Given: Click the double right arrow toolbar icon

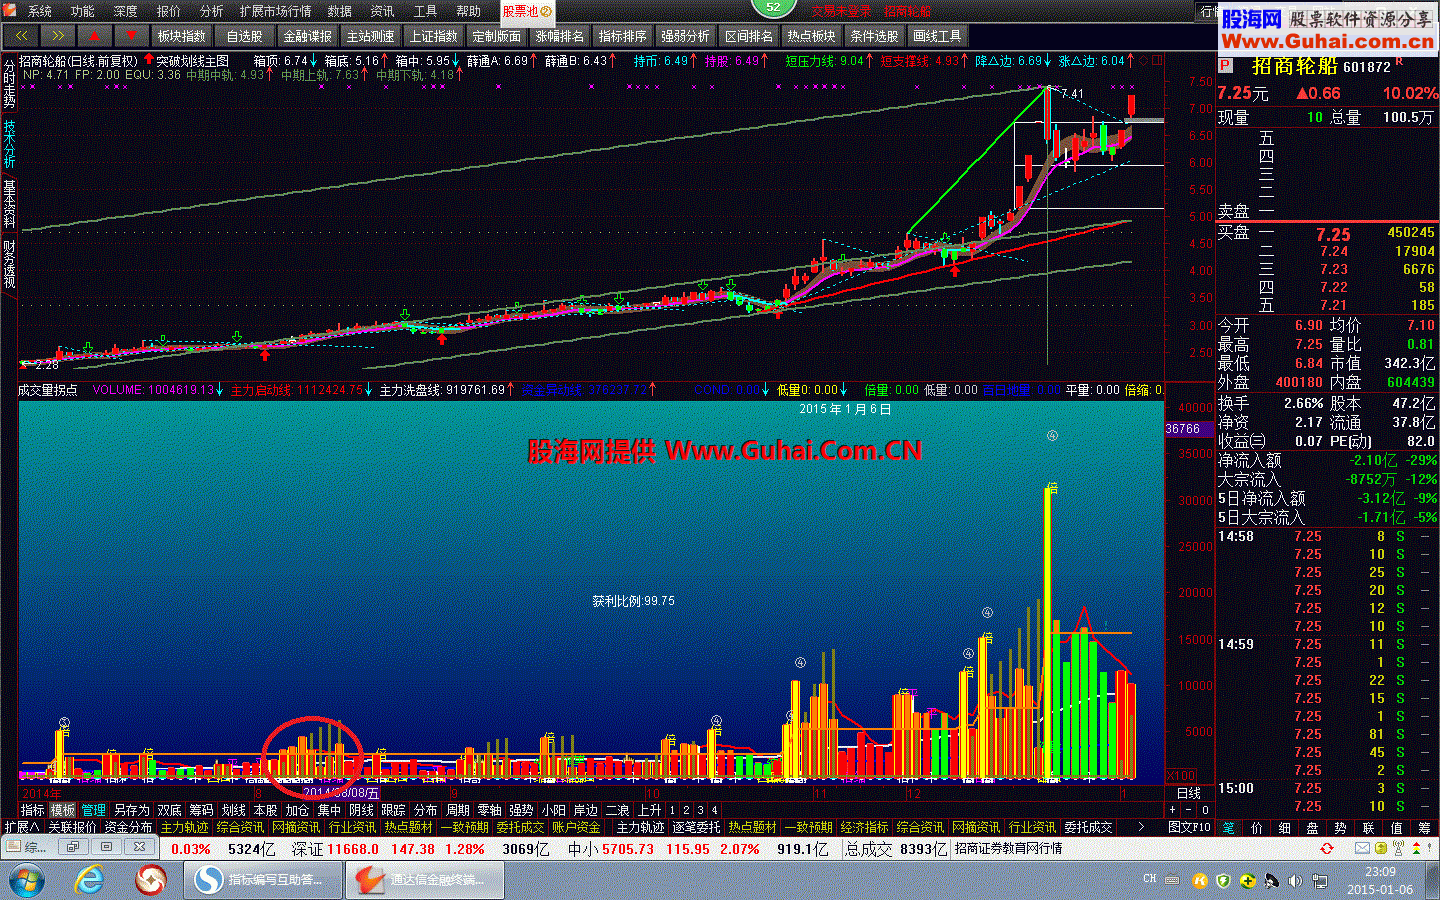Looking at the screenshot, I should (x=58, y=36).
